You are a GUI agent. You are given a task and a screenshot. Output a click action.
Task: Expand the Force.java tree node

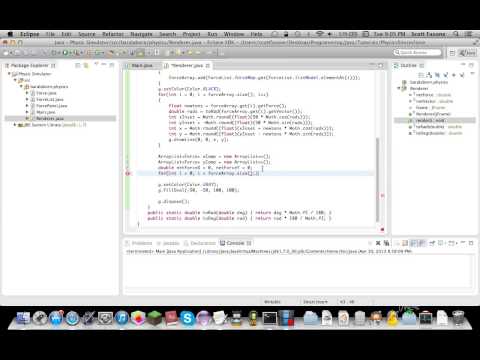tap(27, 93)
